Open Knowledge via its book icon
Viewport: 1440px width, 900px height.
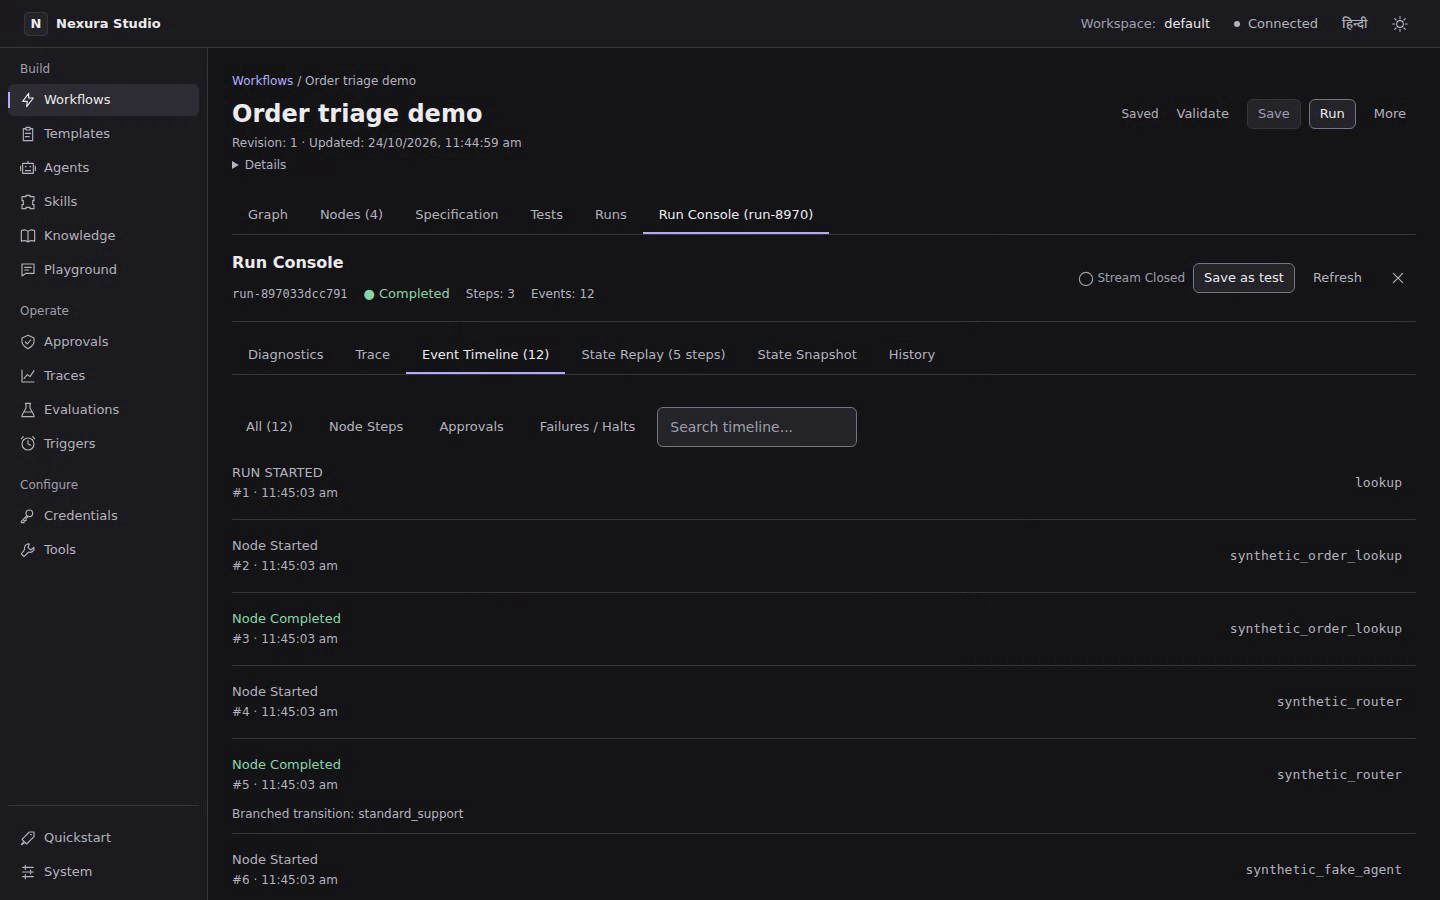pyautogui.click(x=28, y=236)
